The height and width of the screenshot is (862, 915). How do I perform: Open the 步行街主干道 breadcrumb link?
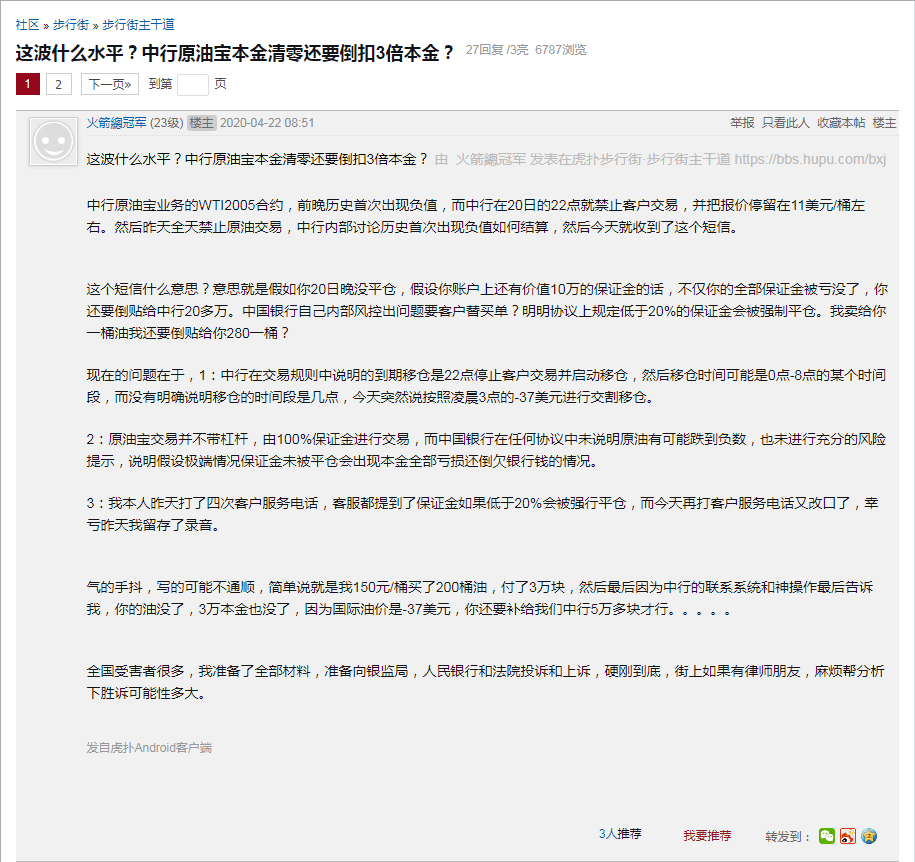pos(138,25)
